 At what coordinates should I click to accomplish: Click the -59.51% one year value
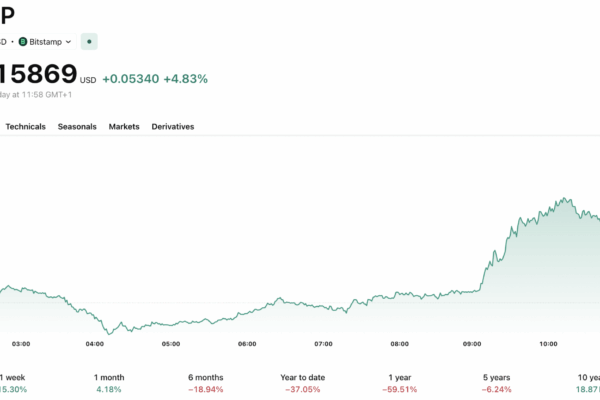point(399,390)
